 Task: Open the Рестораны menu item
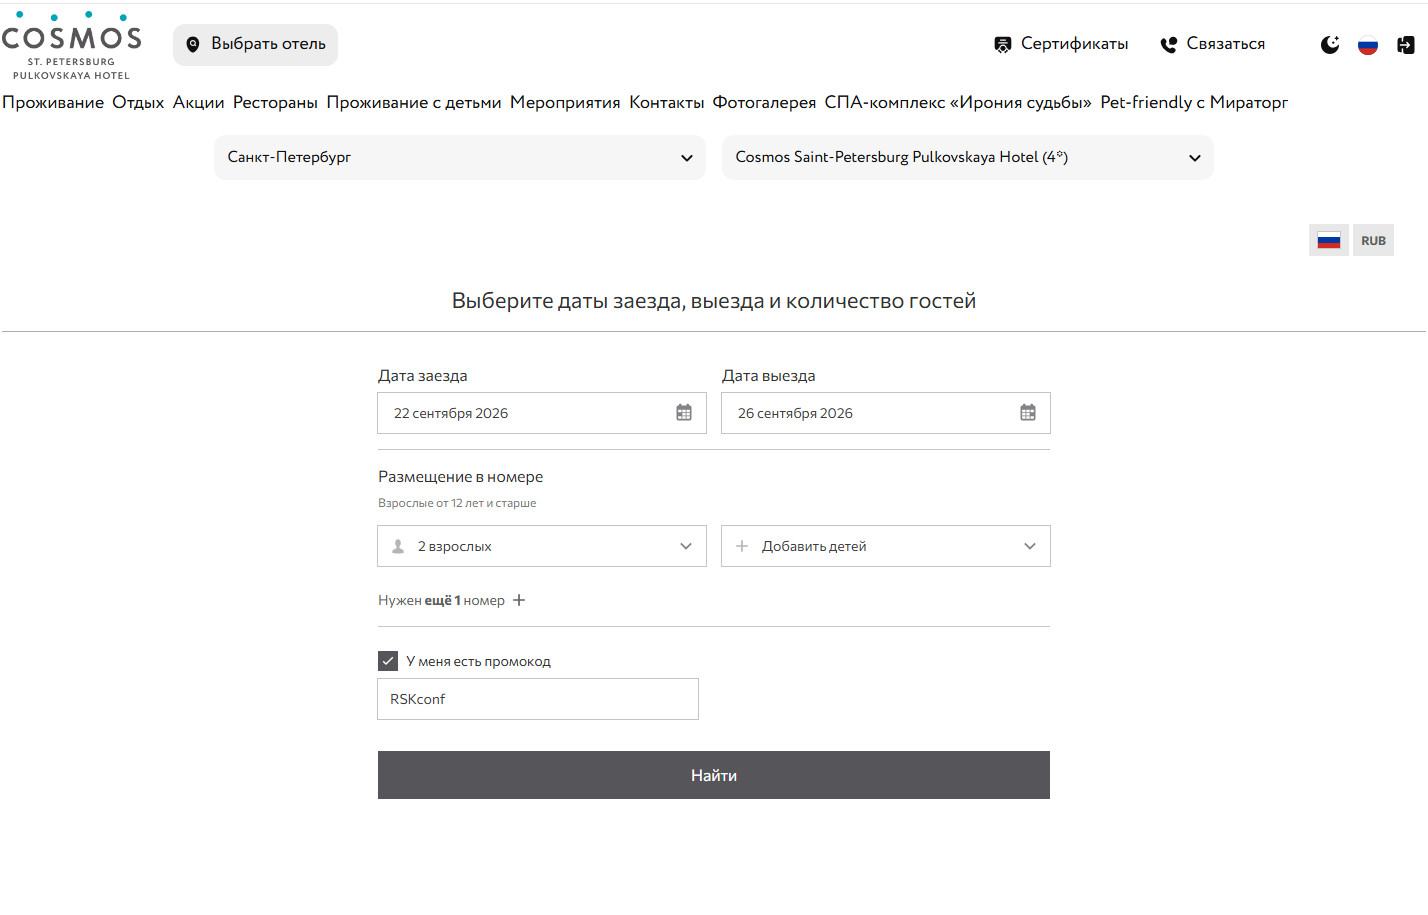pyautogui.click(x=275, y=103)
